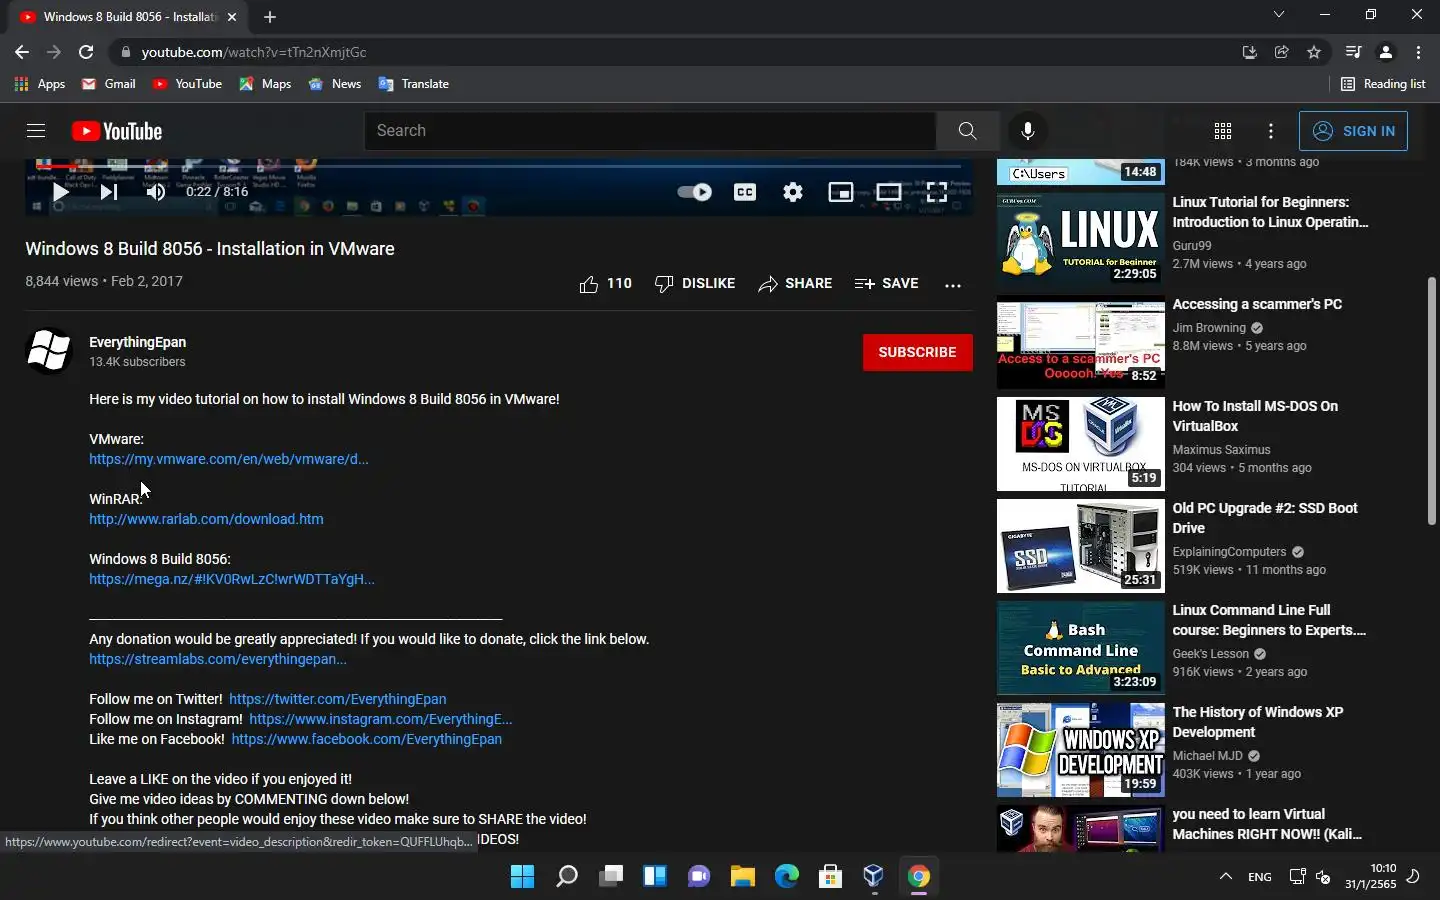This screenshot has width=1440, height=900.
Task: Share this video
Action: point(795,284)
